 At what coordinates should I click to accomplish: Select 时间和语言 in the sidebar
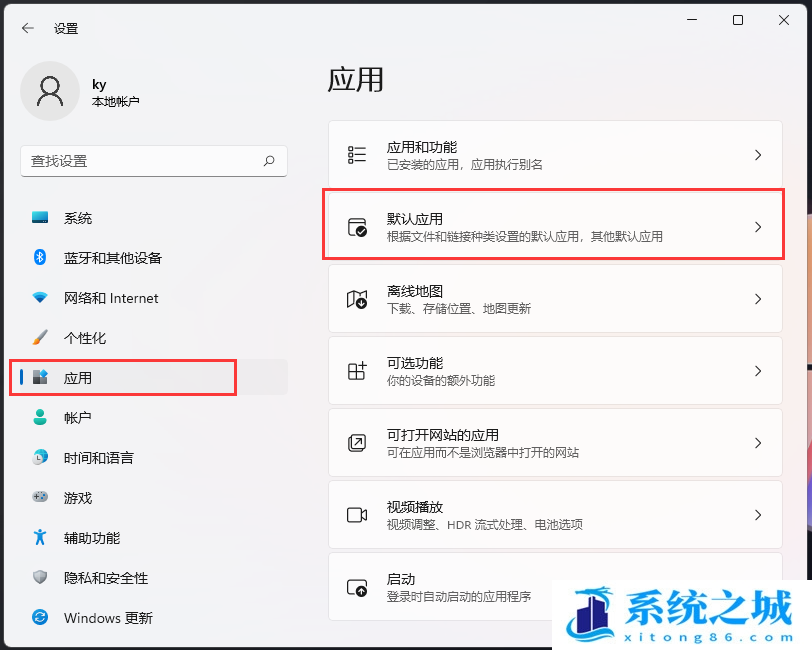click(98, 458)
